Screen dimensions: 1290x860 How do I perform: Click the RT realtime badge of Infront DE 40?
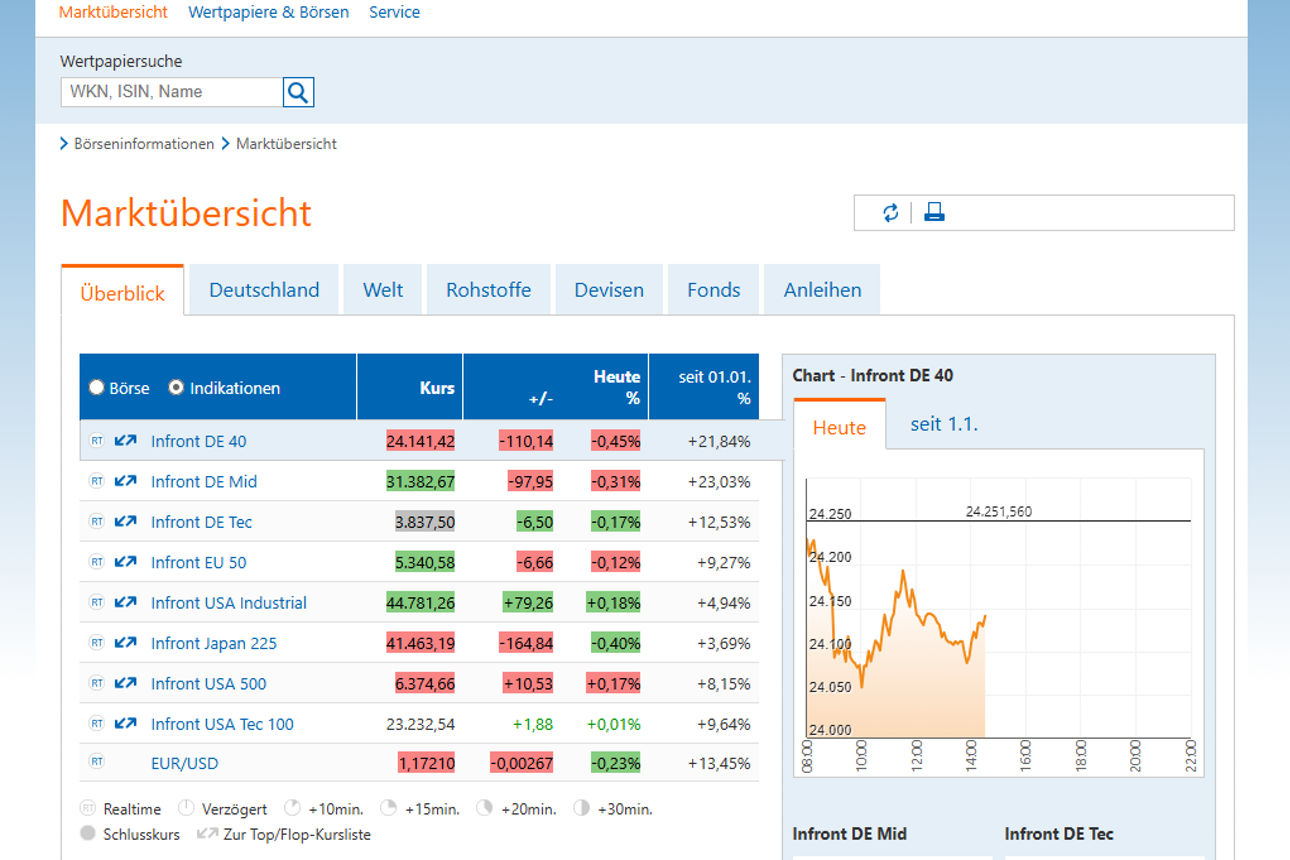click(x=97, y=440)
